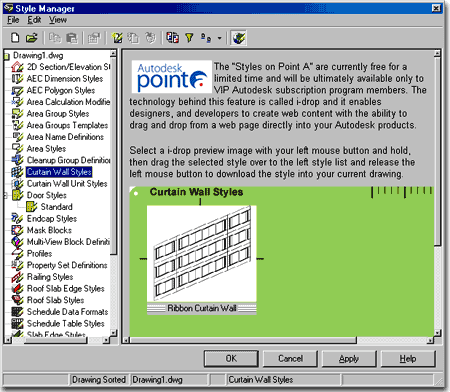Select Roof Slab Styles in the tree
Screen dimensions: 450x392
(55, 300)
